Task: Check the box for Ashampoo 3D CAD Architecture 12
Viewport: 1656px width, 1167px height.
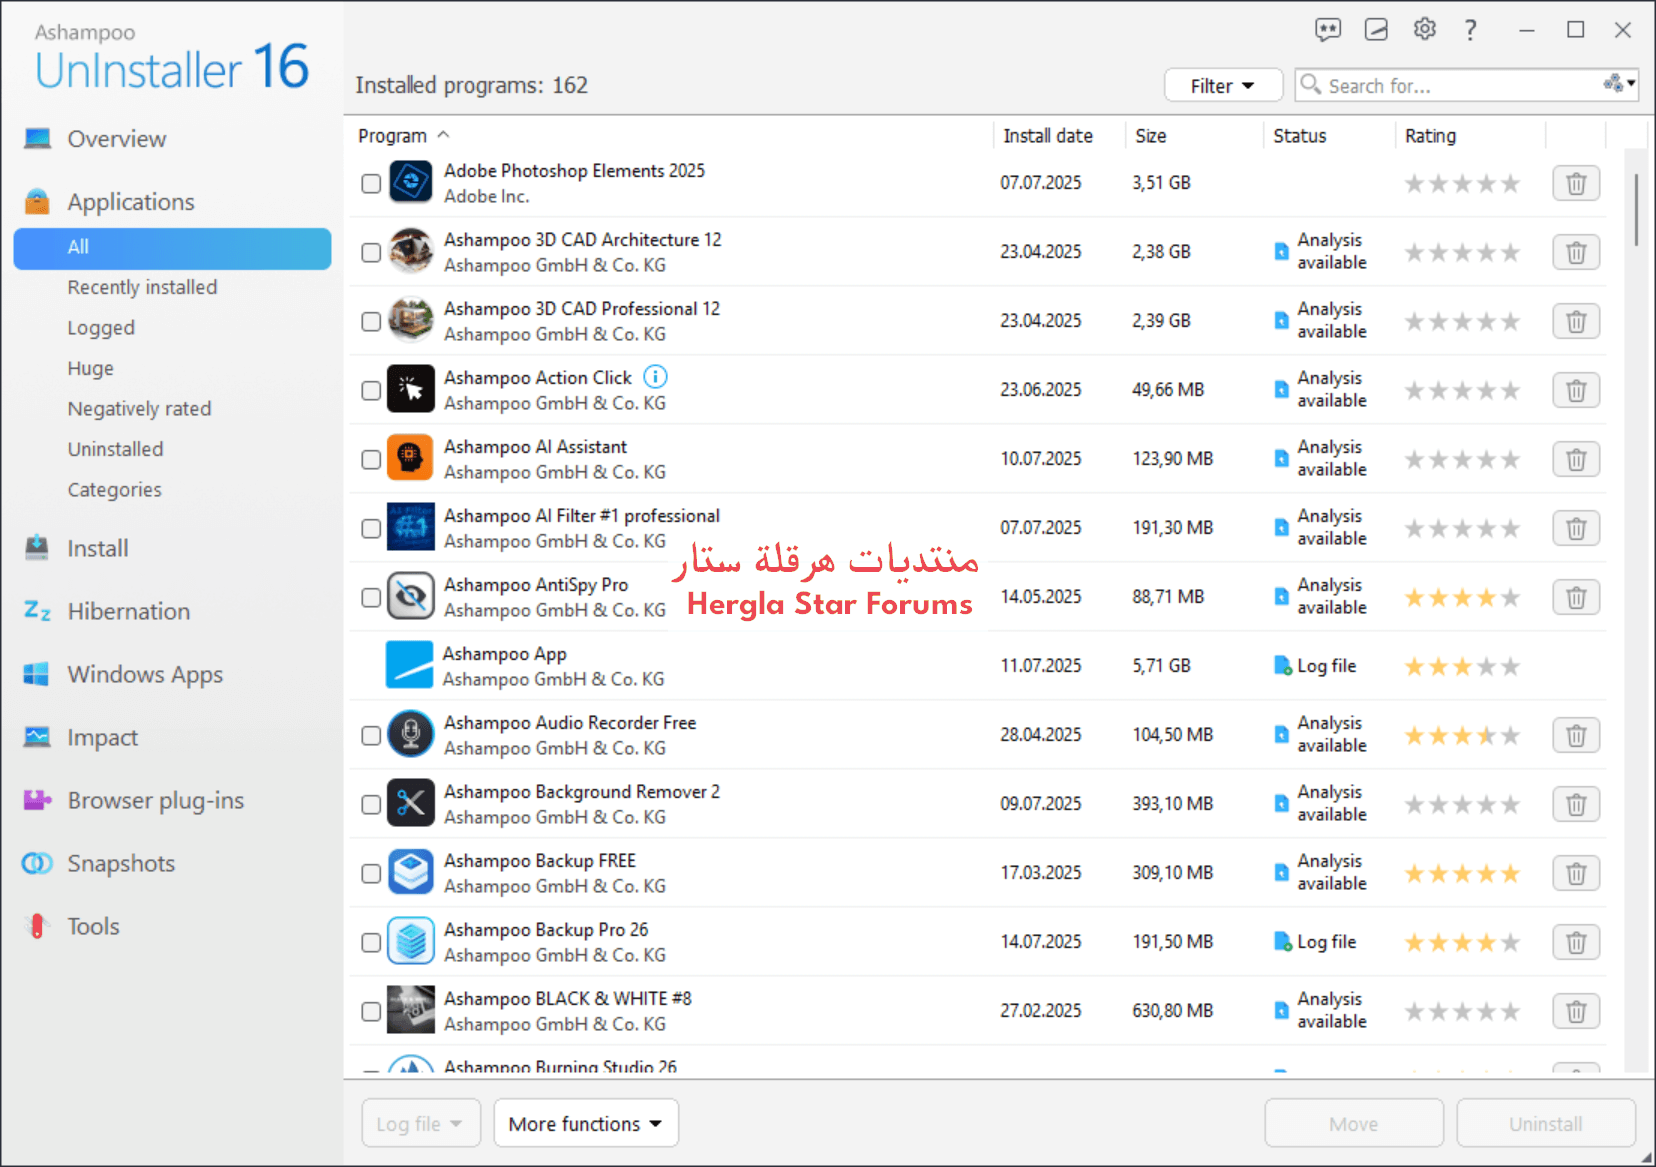Action: tap(371, 252)
